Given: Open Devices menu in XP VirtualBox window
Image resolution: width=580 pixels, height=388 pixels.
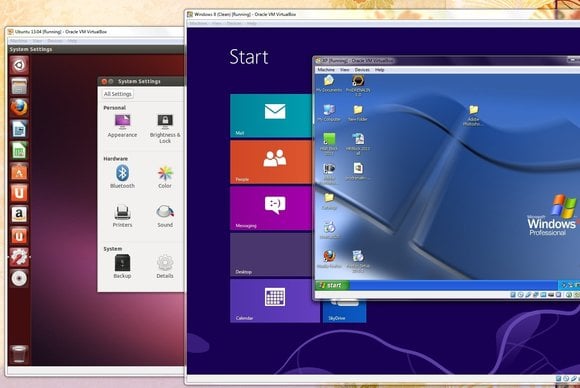Looking at the screenshot, I should pos(362,70).
